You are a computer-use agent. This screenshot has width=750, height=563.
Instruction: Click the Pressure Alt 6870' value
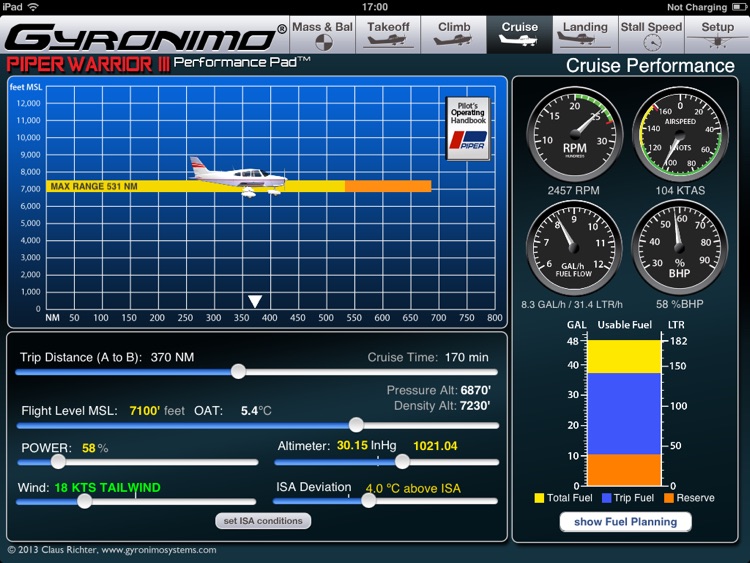point(475,390)
